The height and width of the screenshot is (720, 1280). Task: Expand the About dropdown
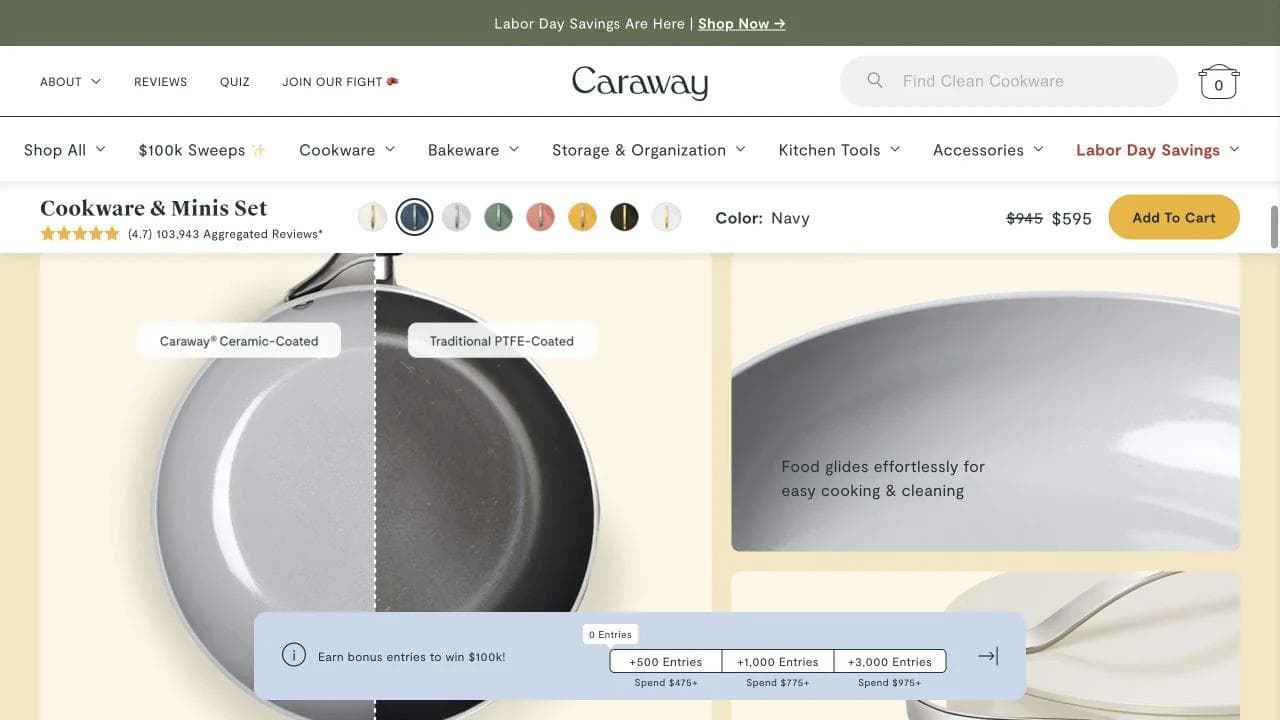[70, 82]
